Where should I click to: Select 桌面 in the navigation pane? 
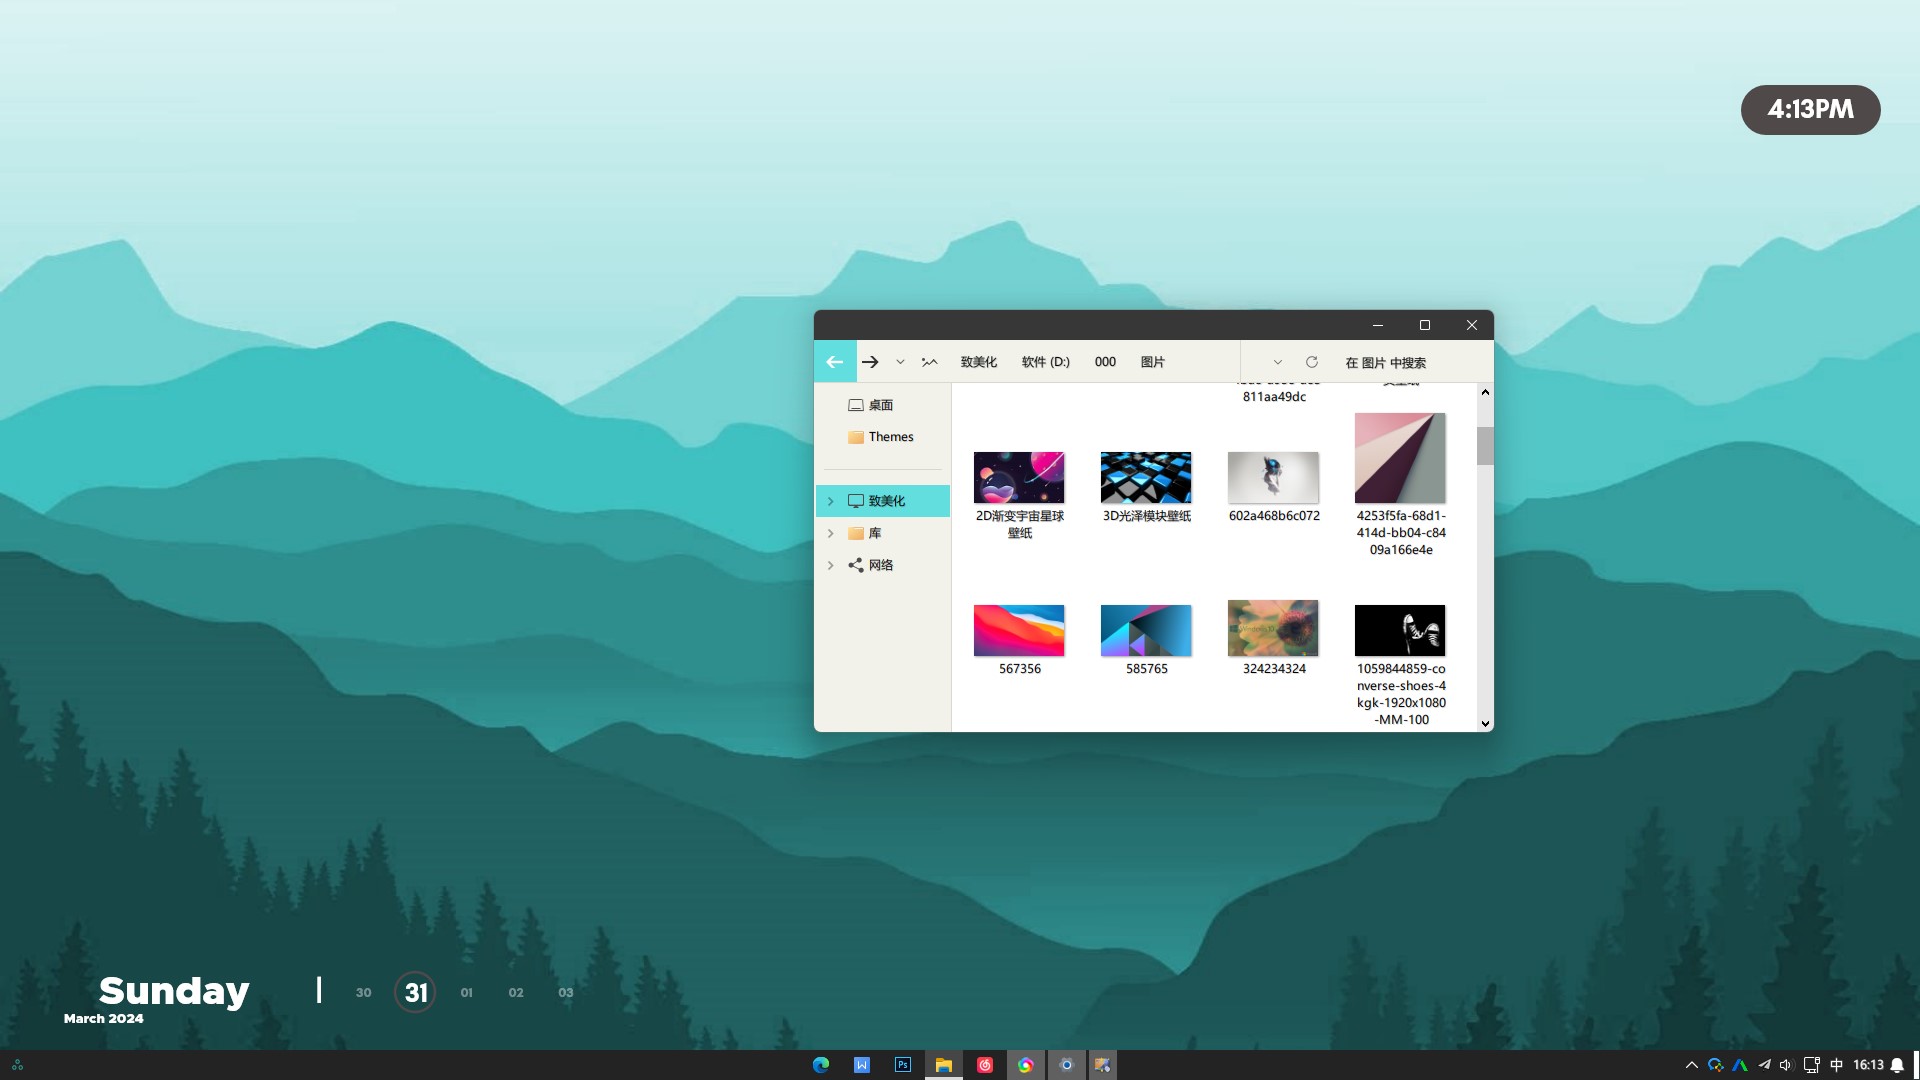pyautogui.click(x=880, y=405)
